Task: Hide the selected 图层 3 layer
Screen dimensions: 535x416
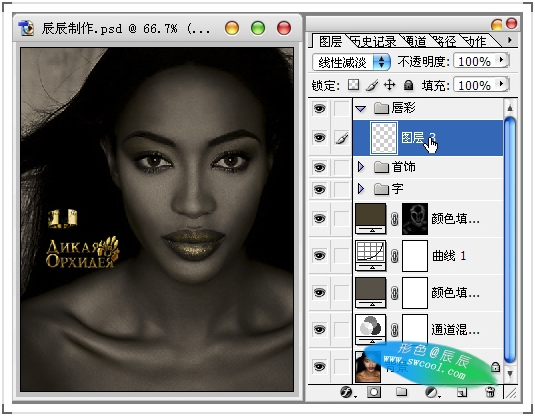Action: click(320, 138)
